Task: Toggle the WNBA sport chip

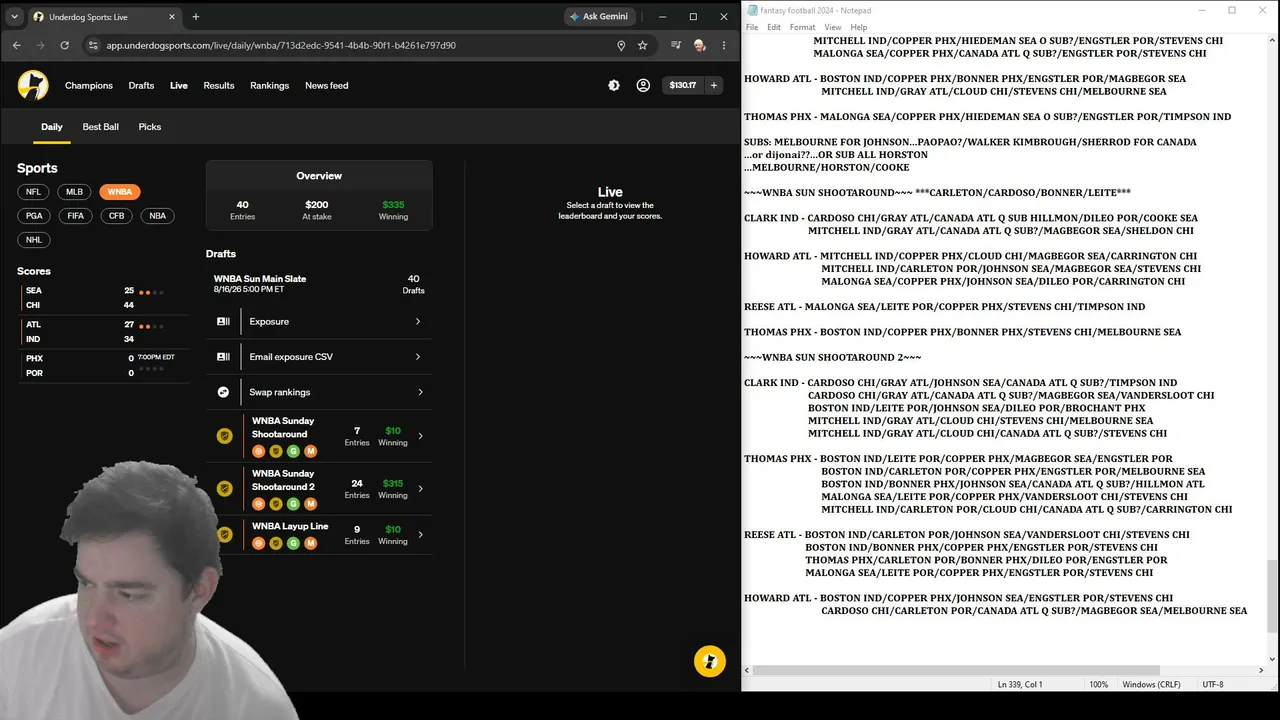Action: pos(120,192)
